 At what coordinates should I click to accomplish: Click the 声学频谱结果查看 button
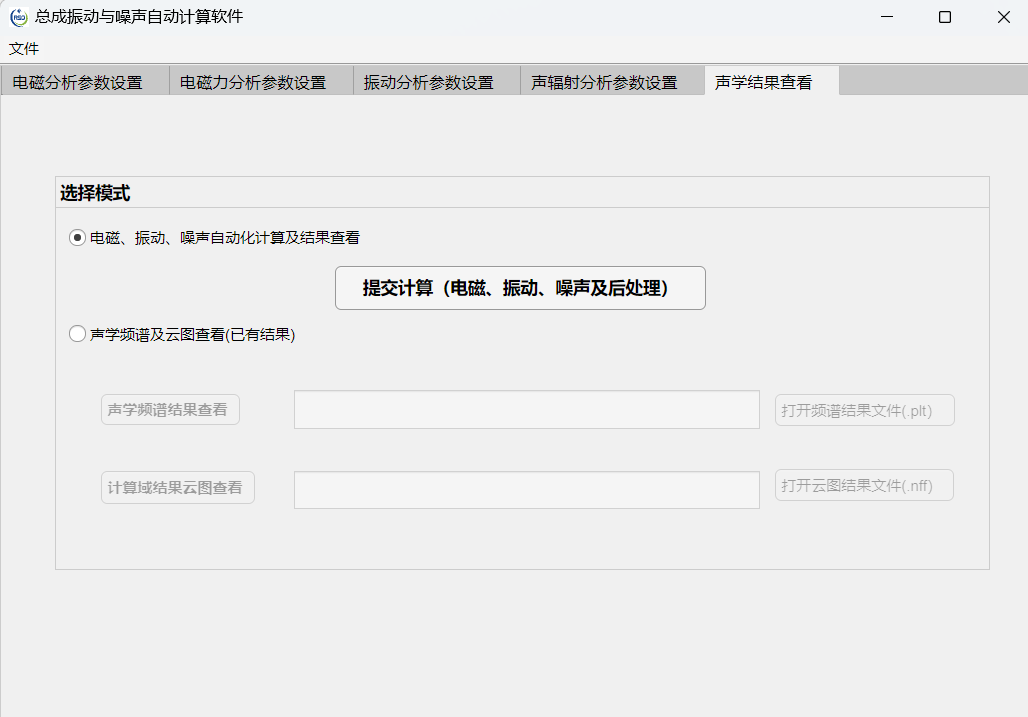click(x=170, y=410)
